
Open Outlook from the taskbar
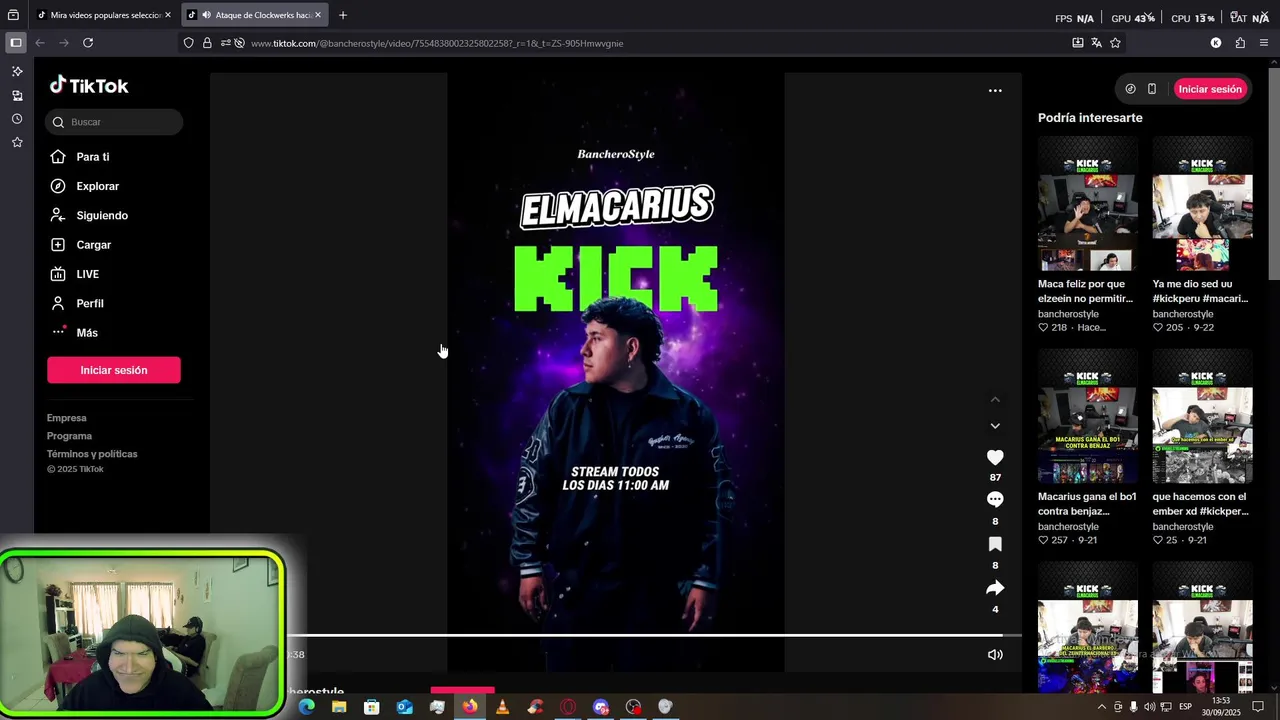(404, 707)
